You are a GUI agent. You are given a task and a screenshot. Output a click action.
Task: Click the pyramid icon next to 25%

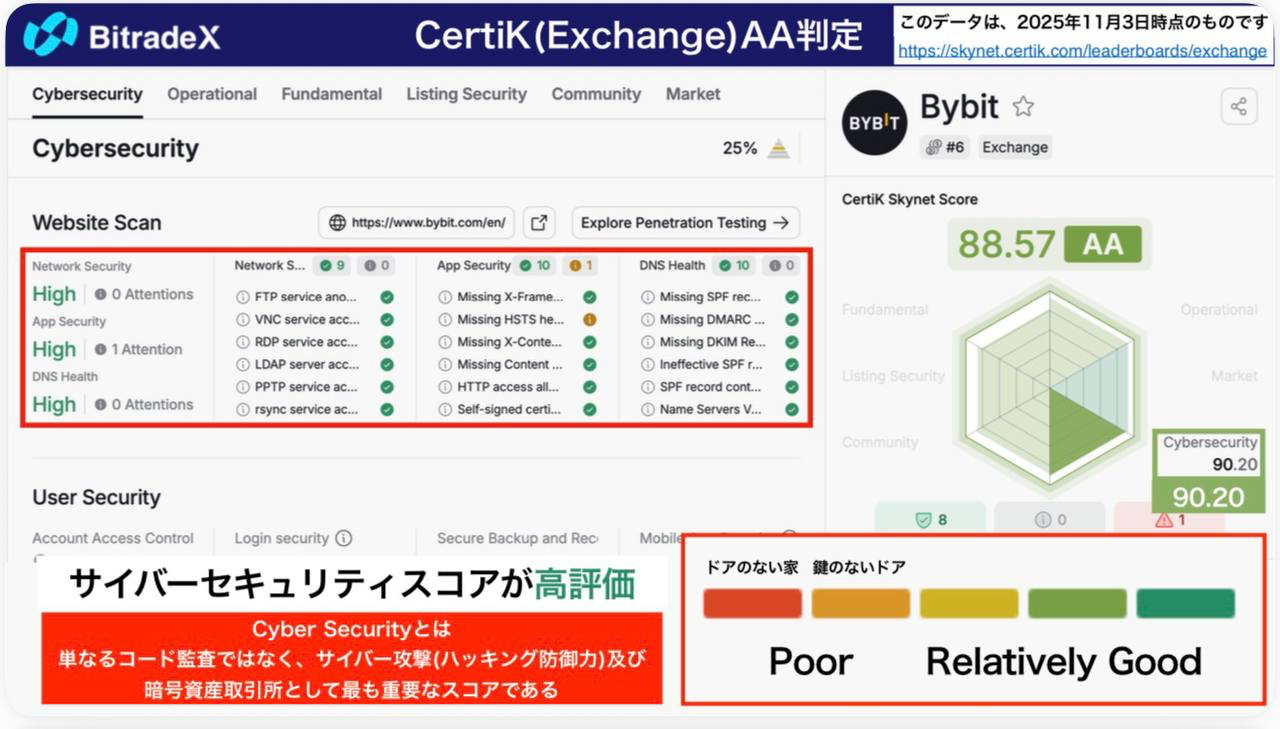(779, 149)
